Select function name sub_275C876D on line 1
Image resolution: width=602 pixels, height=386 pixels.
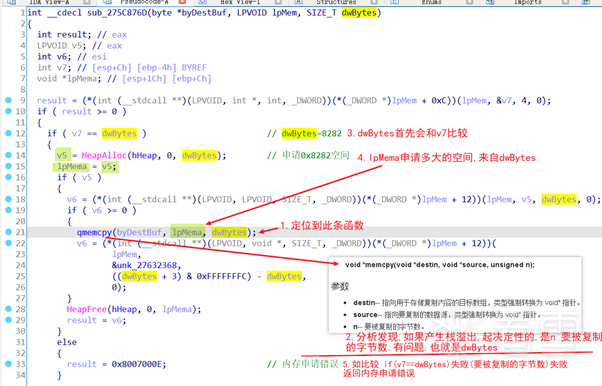click(x=117, y=13)
